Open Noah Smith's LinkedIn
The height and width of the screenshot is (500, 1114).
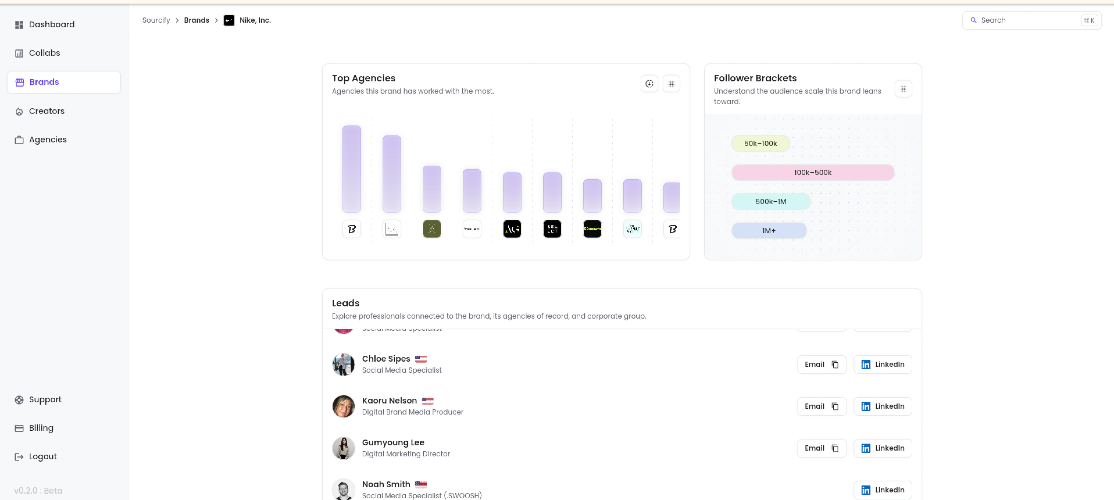[x=882, y=490]
